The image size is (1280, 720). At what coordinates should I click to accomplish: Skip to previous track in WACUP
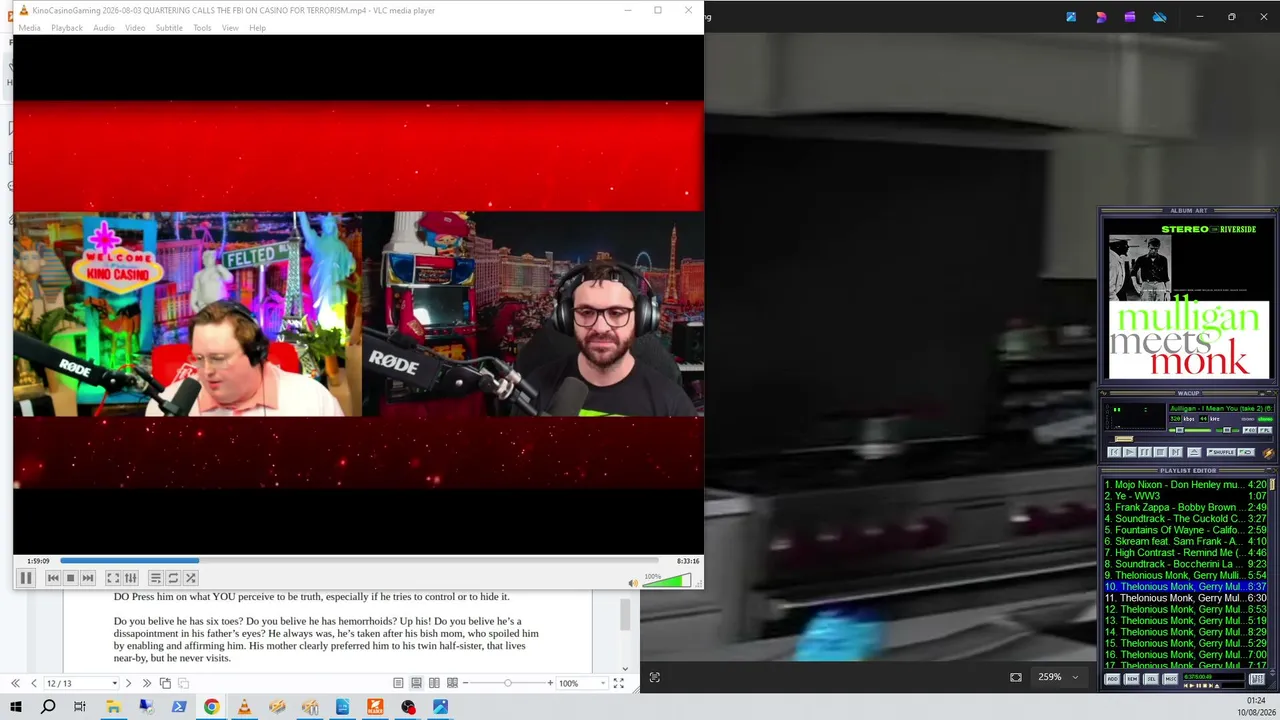click(1114, 452)
